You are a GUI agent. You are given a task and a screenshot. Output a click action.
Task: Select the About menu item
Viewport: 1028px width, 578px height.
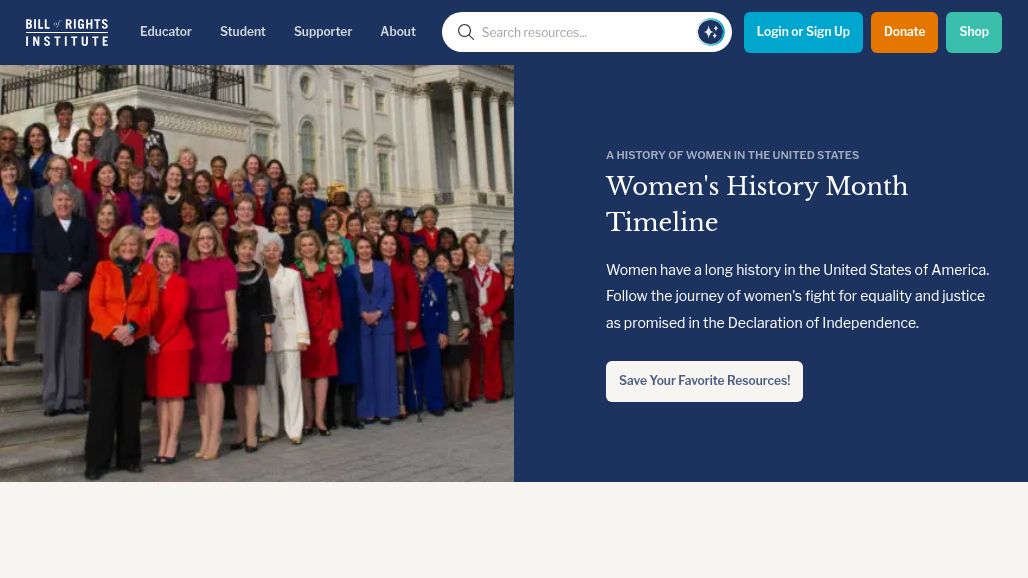tap(397, 32)
